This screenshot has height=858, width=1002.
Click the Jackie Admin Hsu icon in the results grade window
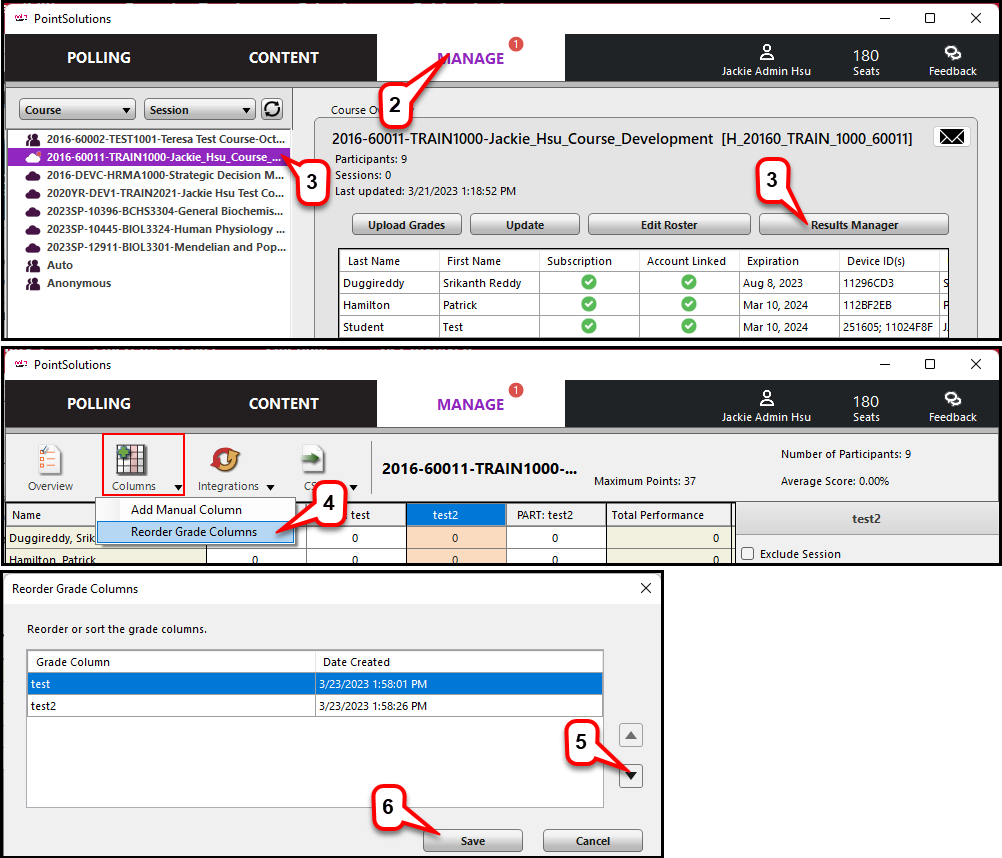pos(766,399)
